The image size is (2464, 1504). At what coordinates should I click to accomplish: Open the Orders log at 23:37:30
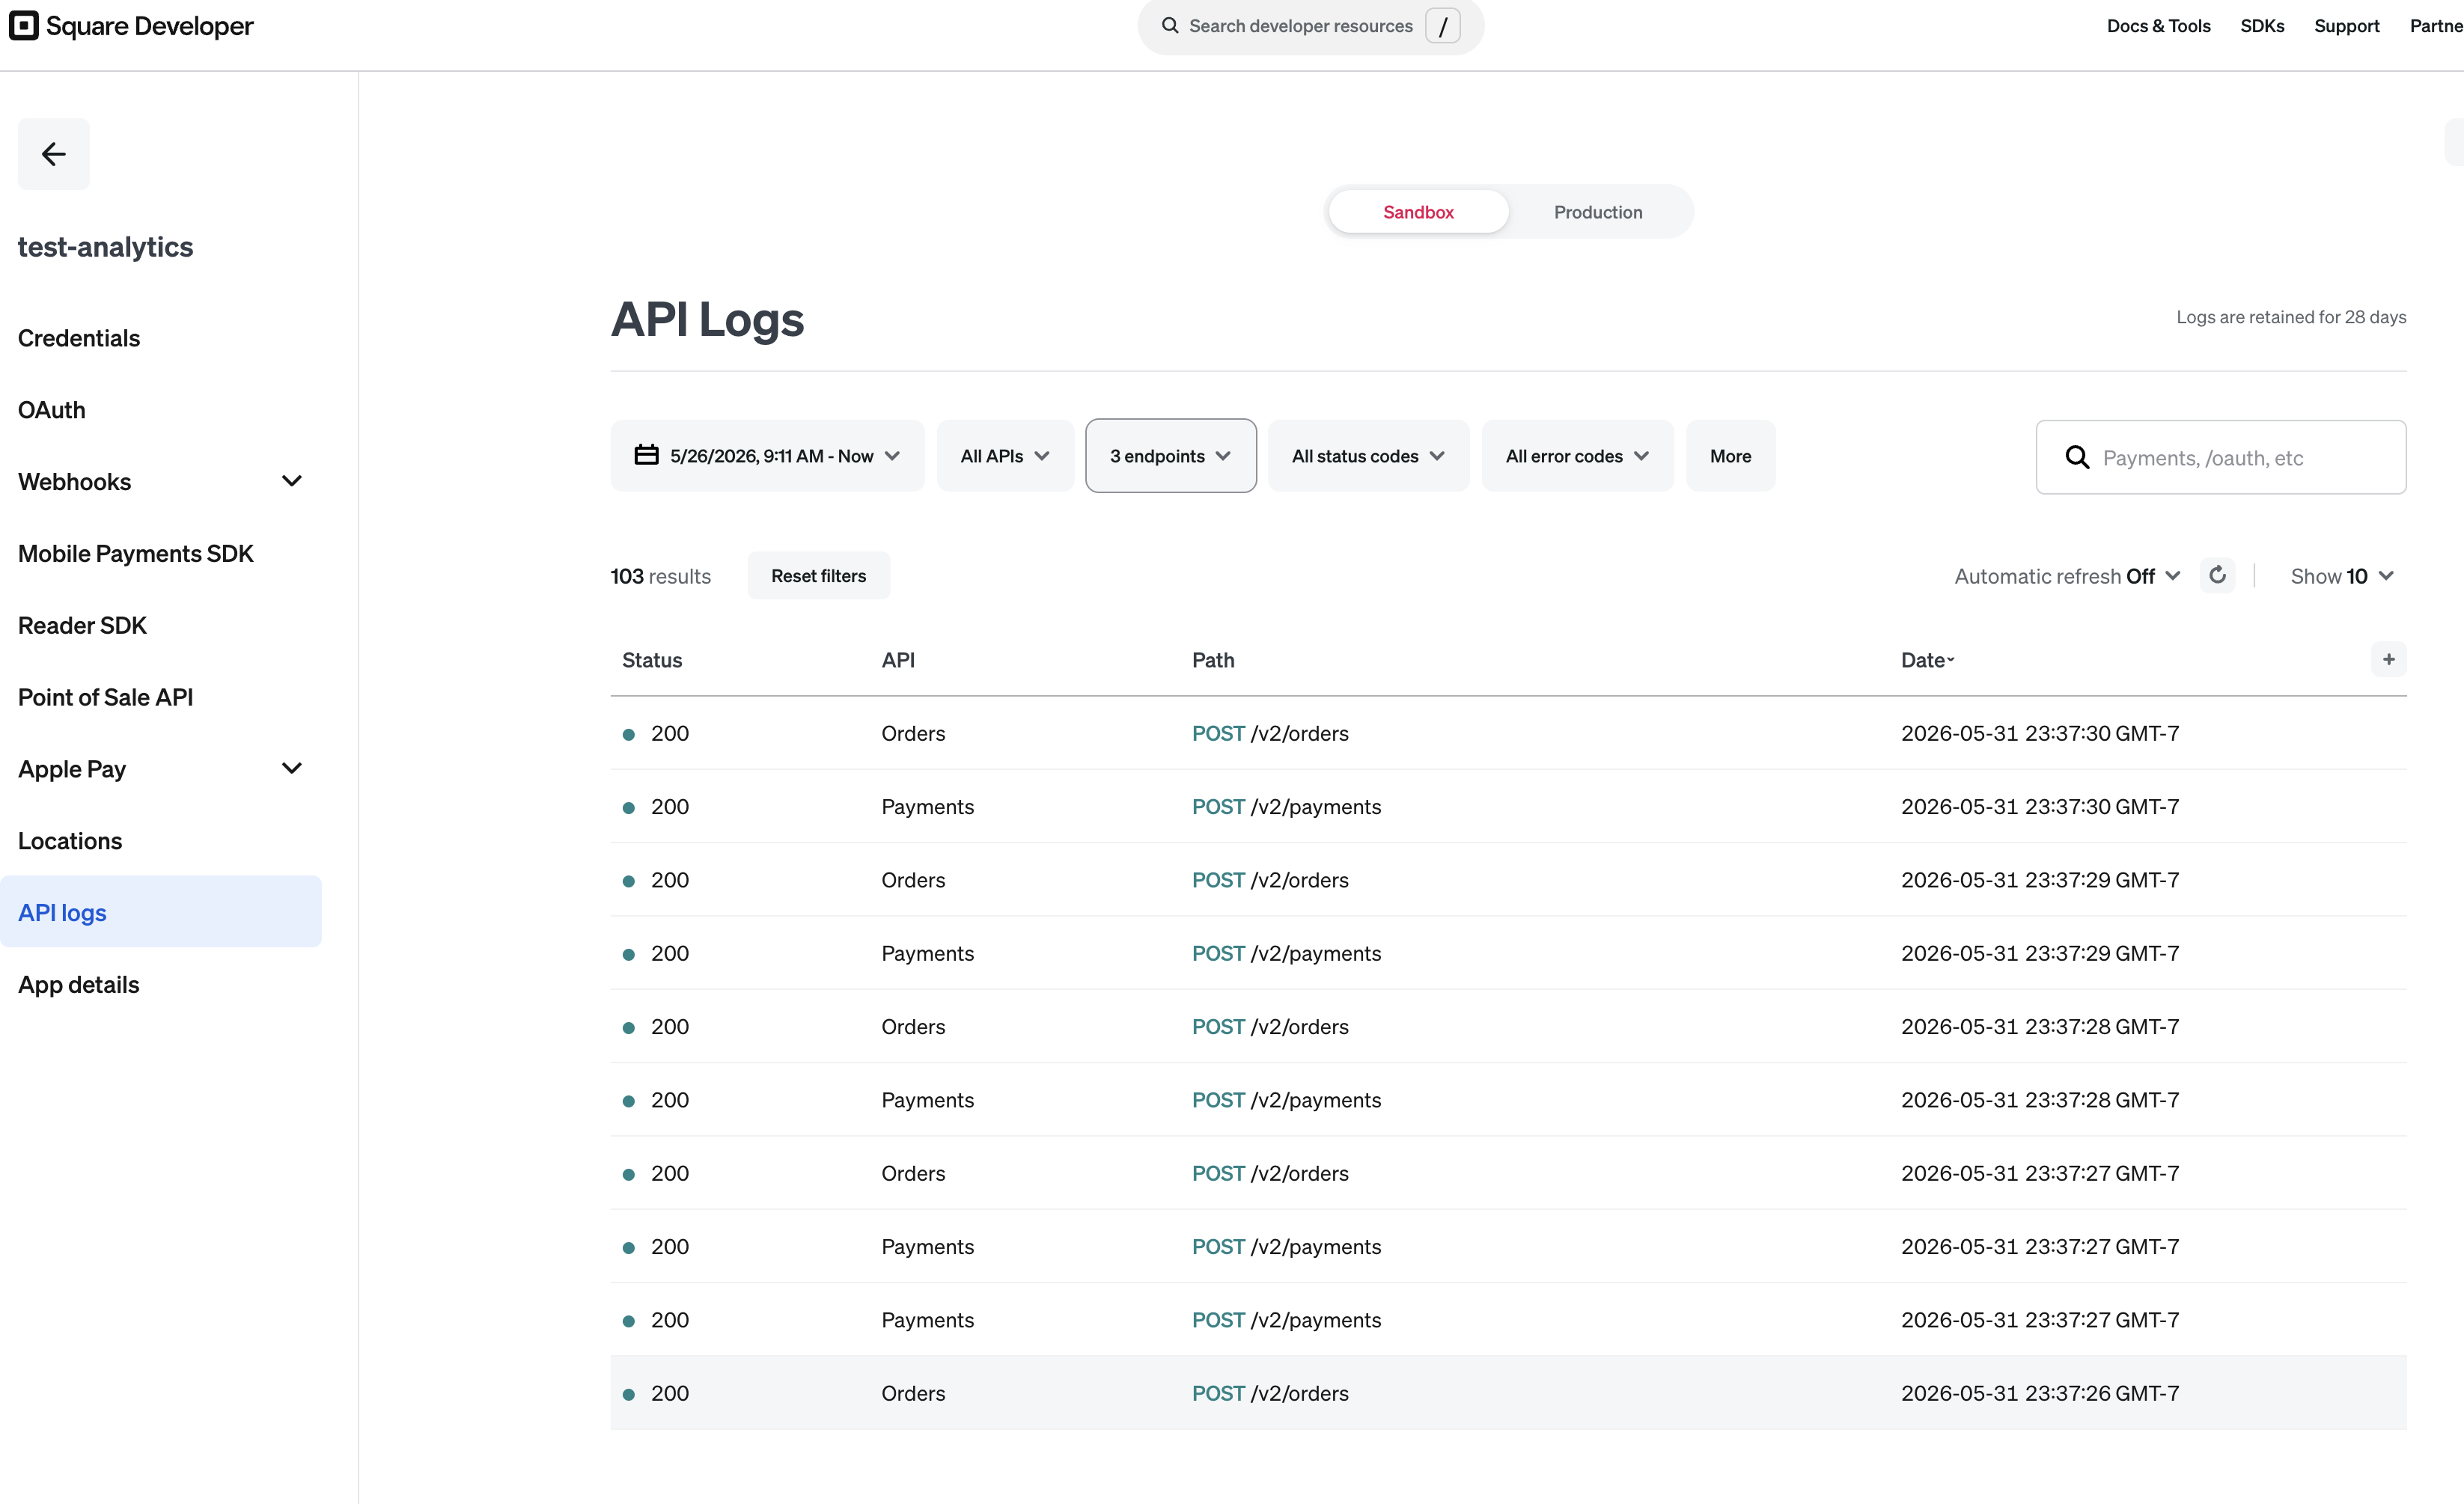pos(1508,733)
